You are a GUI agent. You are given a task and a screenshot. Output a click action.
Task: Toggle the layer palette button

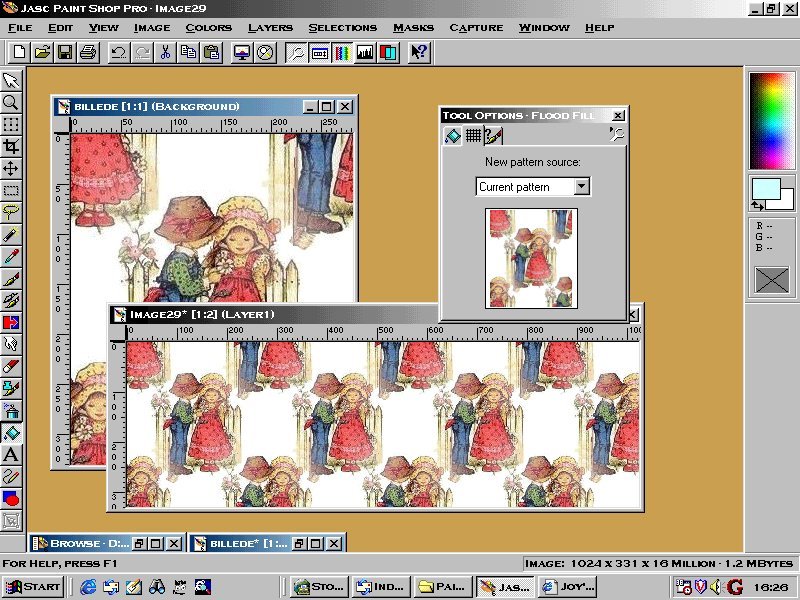coord(388,52)
